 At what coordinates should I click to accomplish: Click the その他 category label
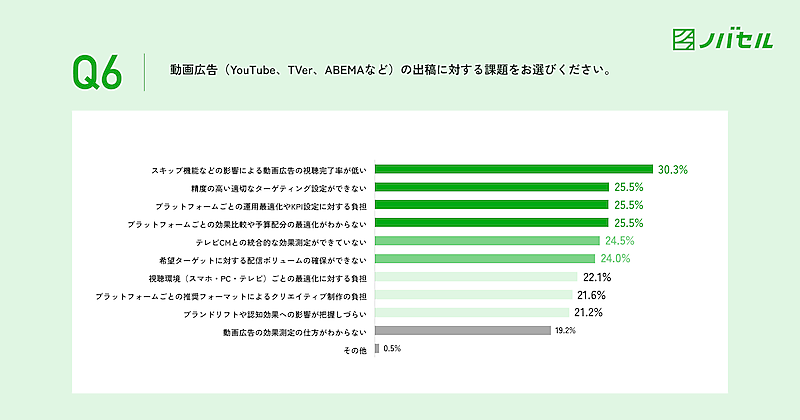click(355, 349)
